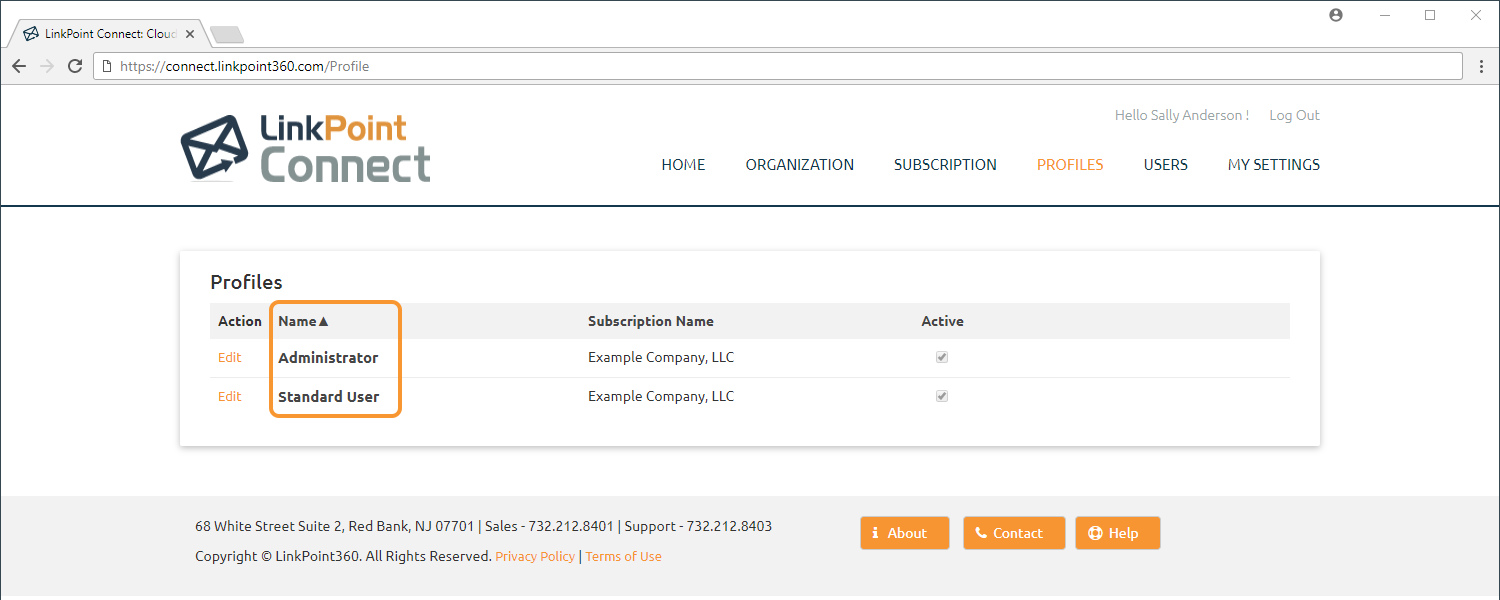The image size is (1500, 600).
Task: Open the USERS menu item
Action: (1166, 165)
